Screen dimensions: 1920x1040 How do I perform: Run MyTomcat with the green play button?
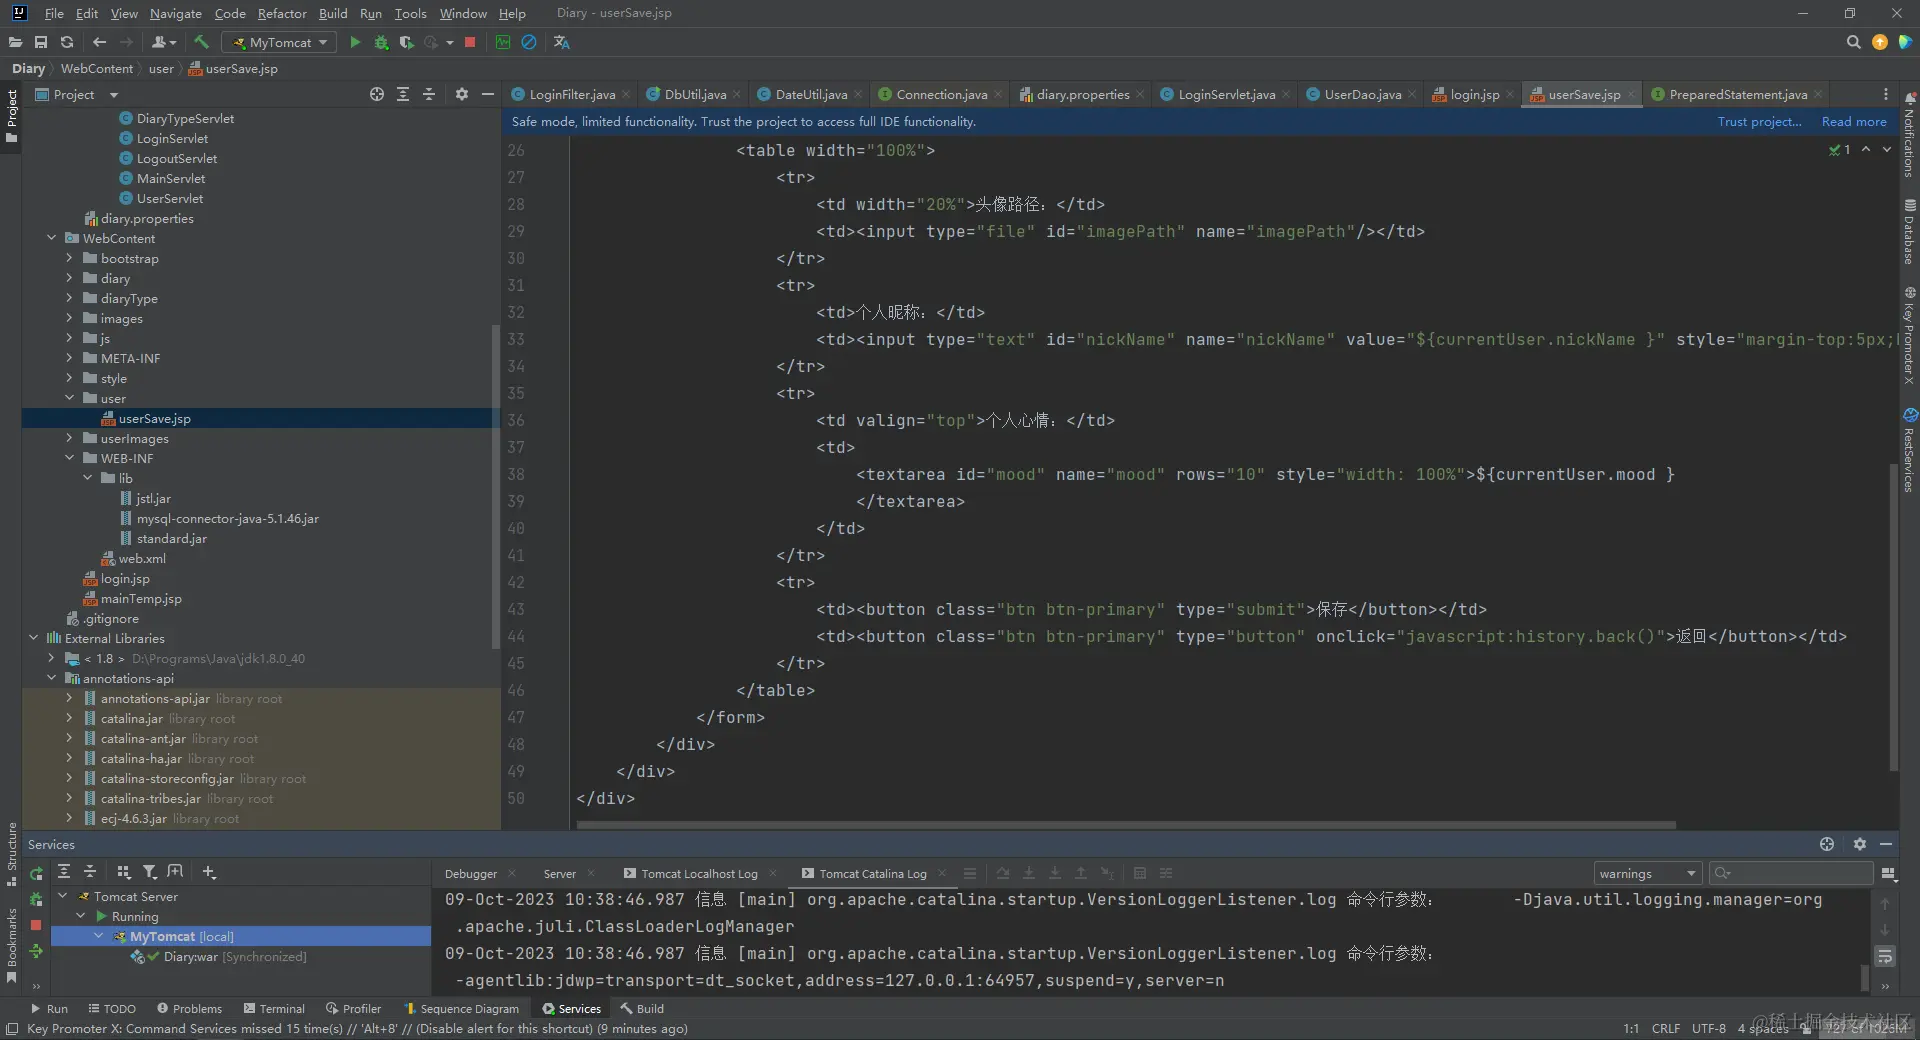tap(355, 42)
